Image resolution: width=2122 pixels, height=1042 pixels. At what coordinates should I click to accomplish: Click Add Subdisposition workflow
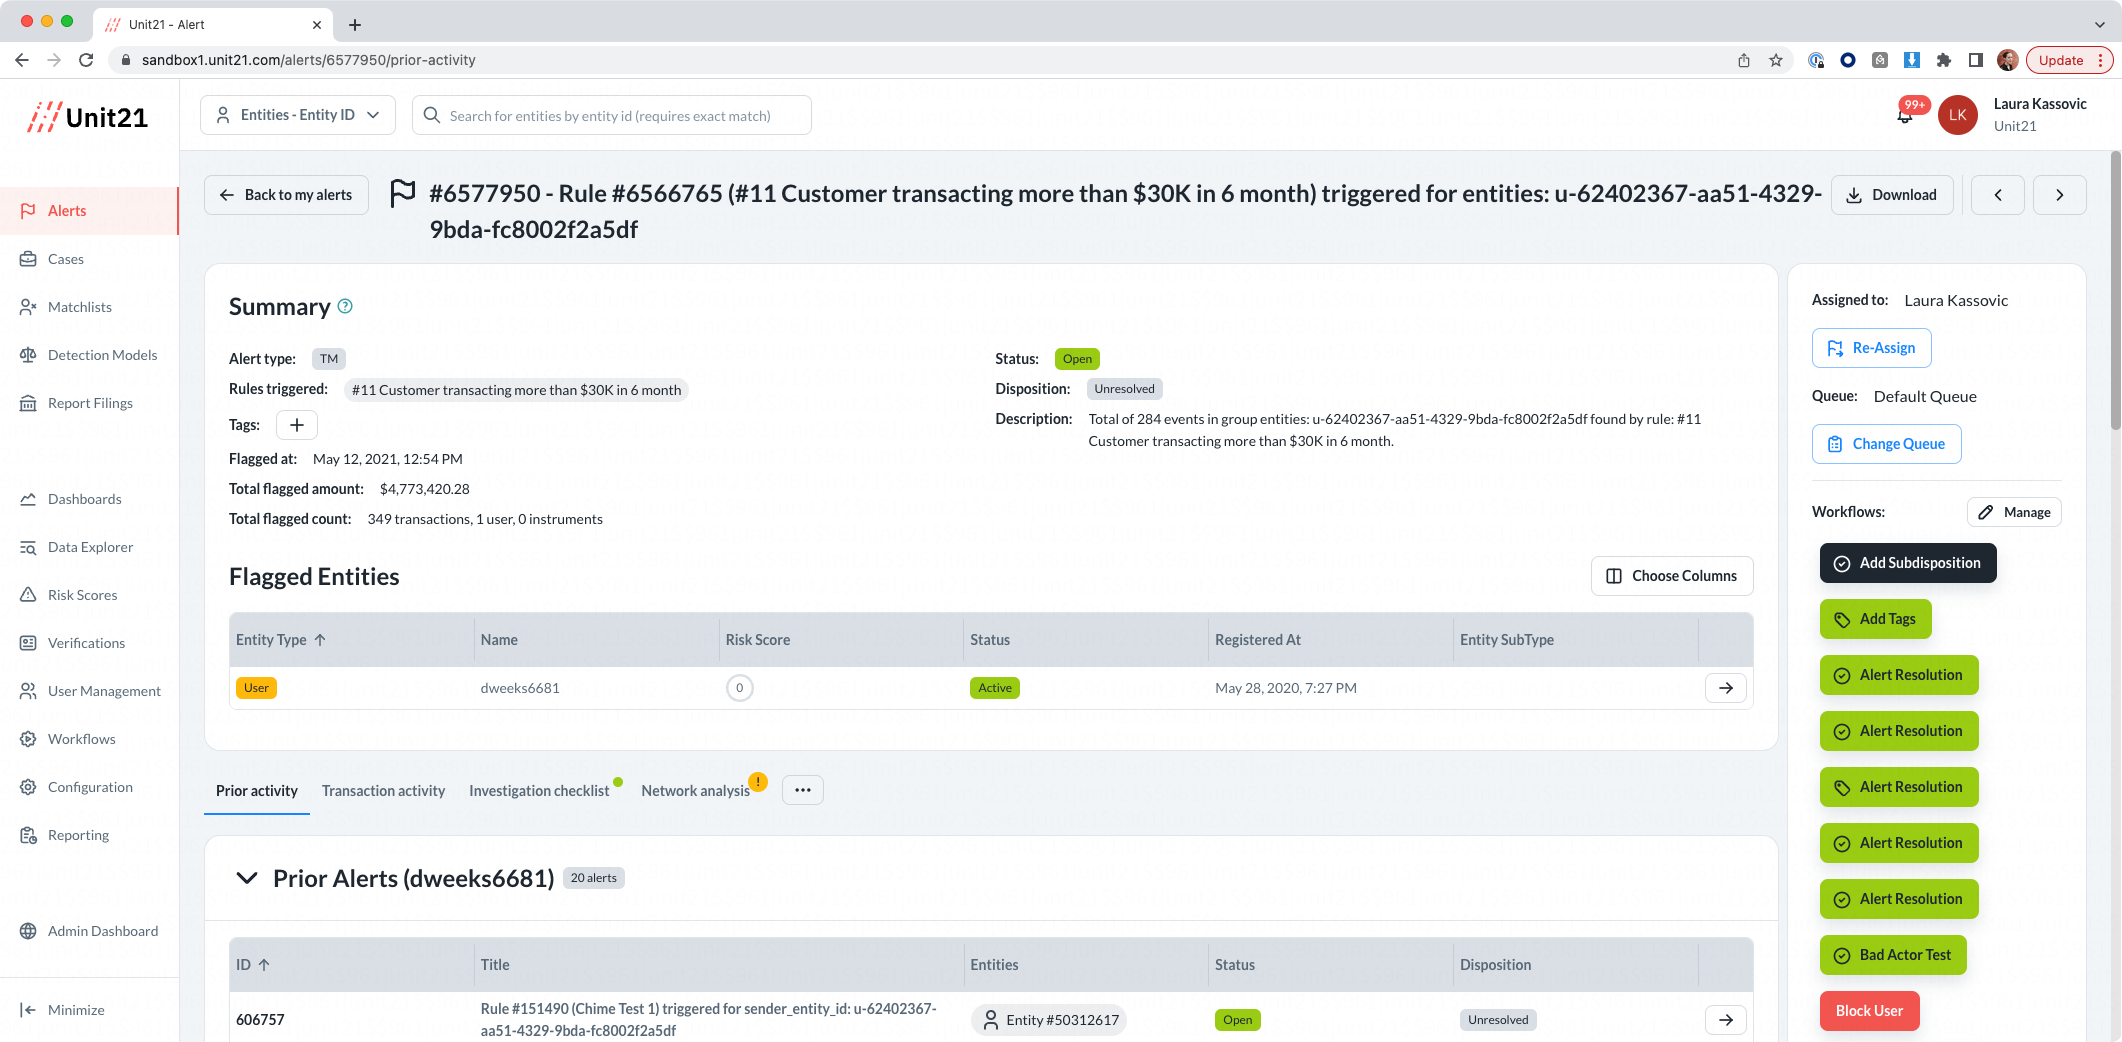click(1908, 563)
